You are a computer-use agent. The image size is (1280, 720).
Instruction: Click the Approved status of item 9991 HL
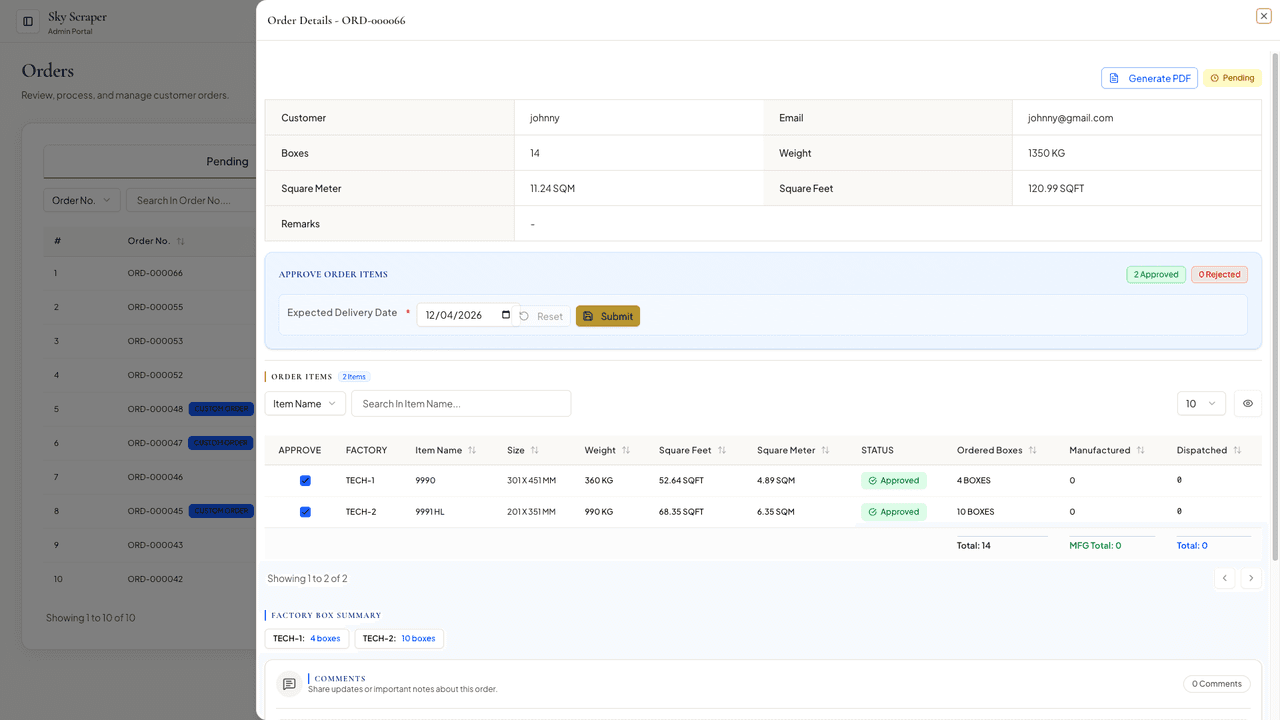894,512
